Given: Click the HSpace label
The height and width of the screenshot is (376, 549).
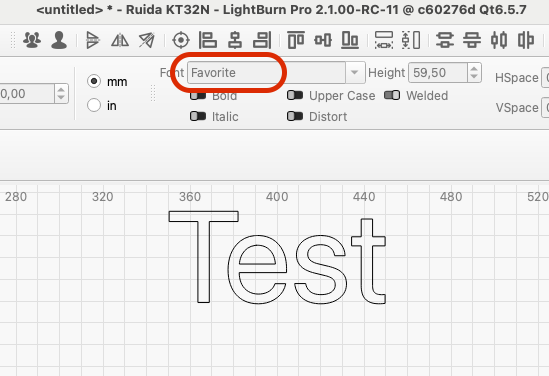Looking at the screenshot, I should pyautogui.click(x=516, y=78).
